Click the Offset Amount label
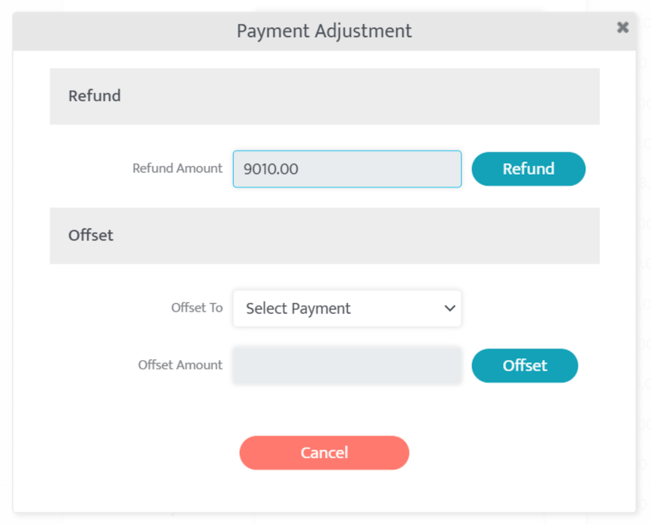Screen dimensions: 670x530 180,365
